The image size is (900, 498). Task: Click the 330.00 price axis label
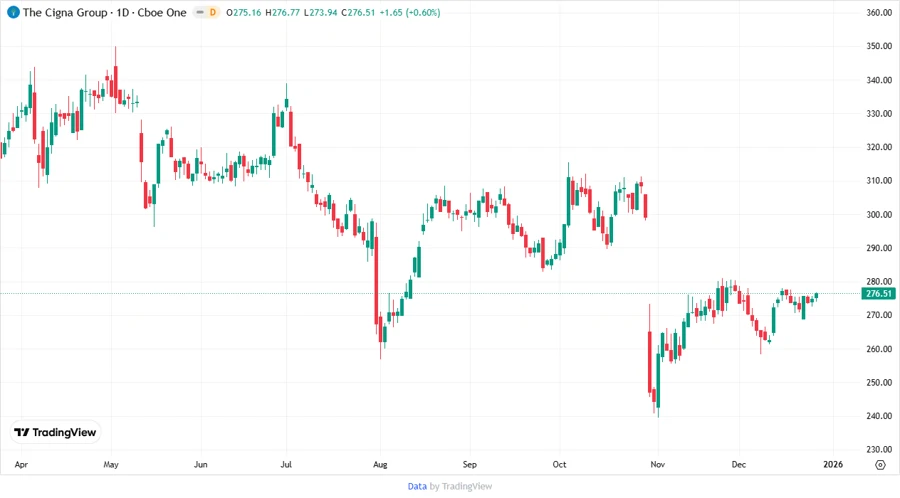pos(879,114)
